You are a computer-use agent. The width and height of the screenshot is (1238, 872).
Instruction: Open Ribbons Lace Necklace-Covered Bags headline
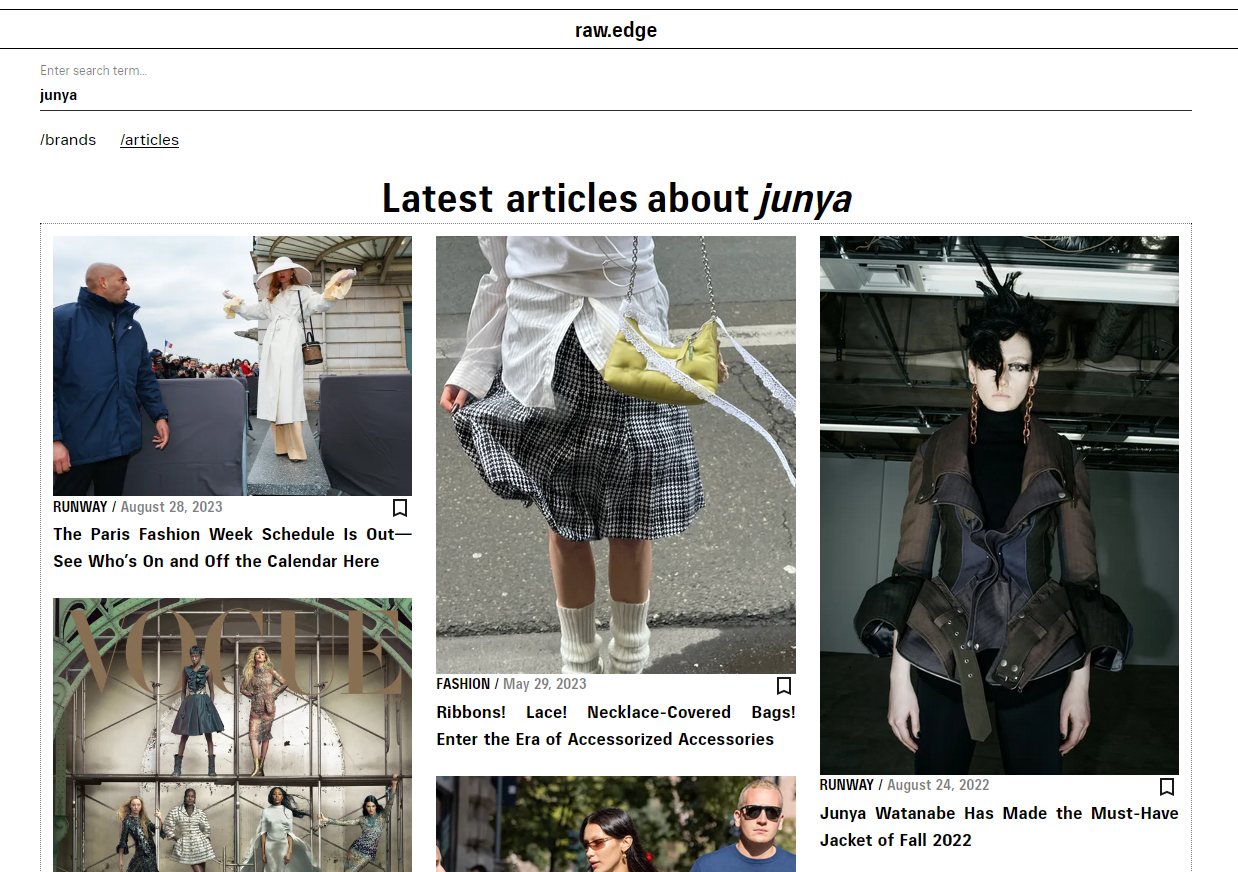(616, 726)
